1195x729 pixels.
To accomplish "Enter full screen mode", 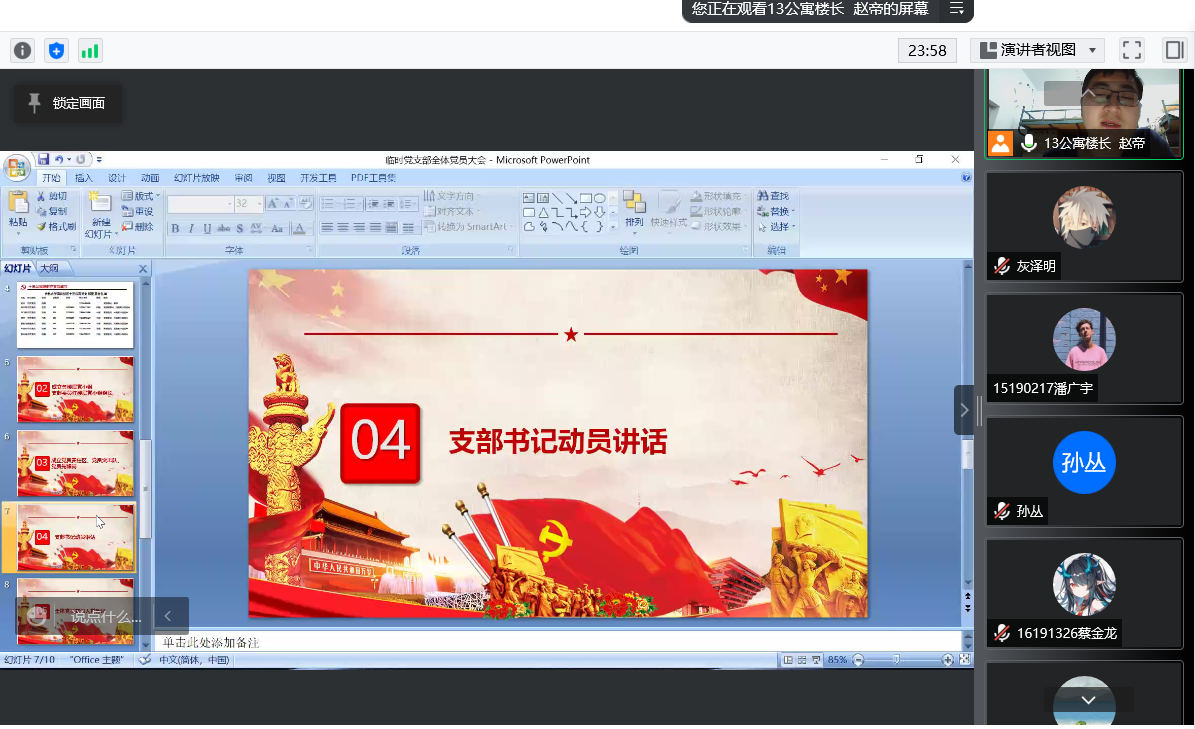I will (1131, 50).
